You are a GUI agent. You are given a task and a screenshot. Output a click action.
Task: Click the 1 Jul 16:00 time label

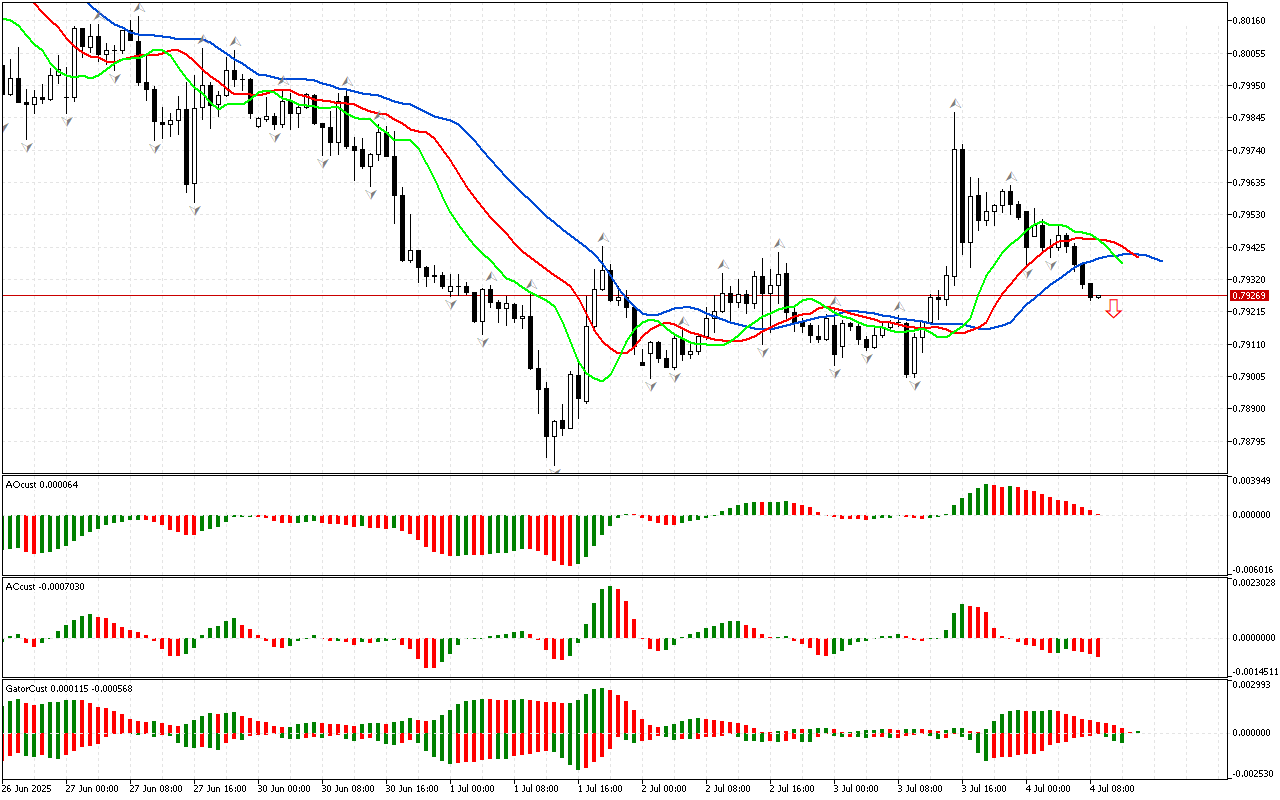(x=600, y=789)
